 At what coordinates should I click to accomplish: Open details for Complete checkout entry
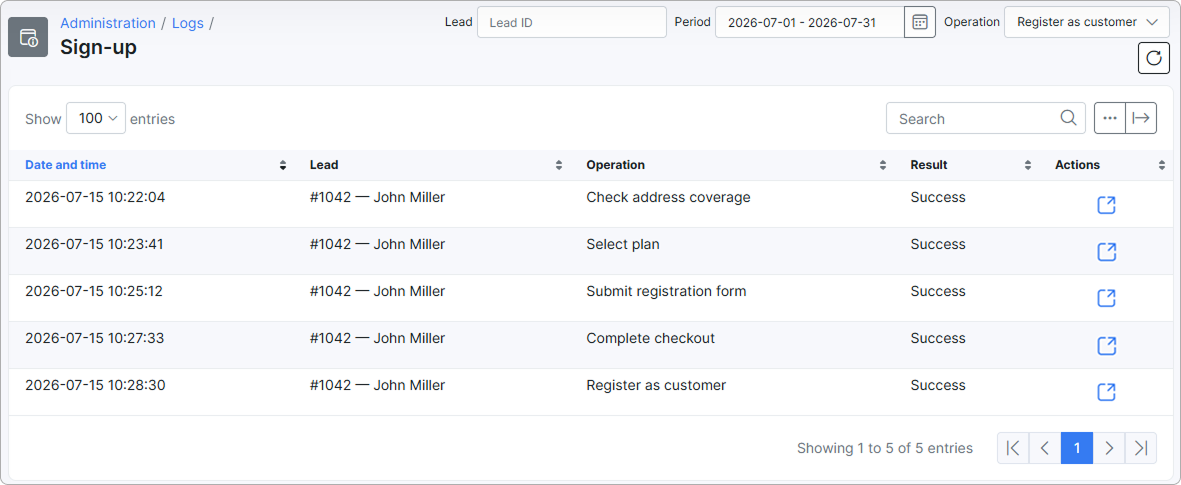1106,346
